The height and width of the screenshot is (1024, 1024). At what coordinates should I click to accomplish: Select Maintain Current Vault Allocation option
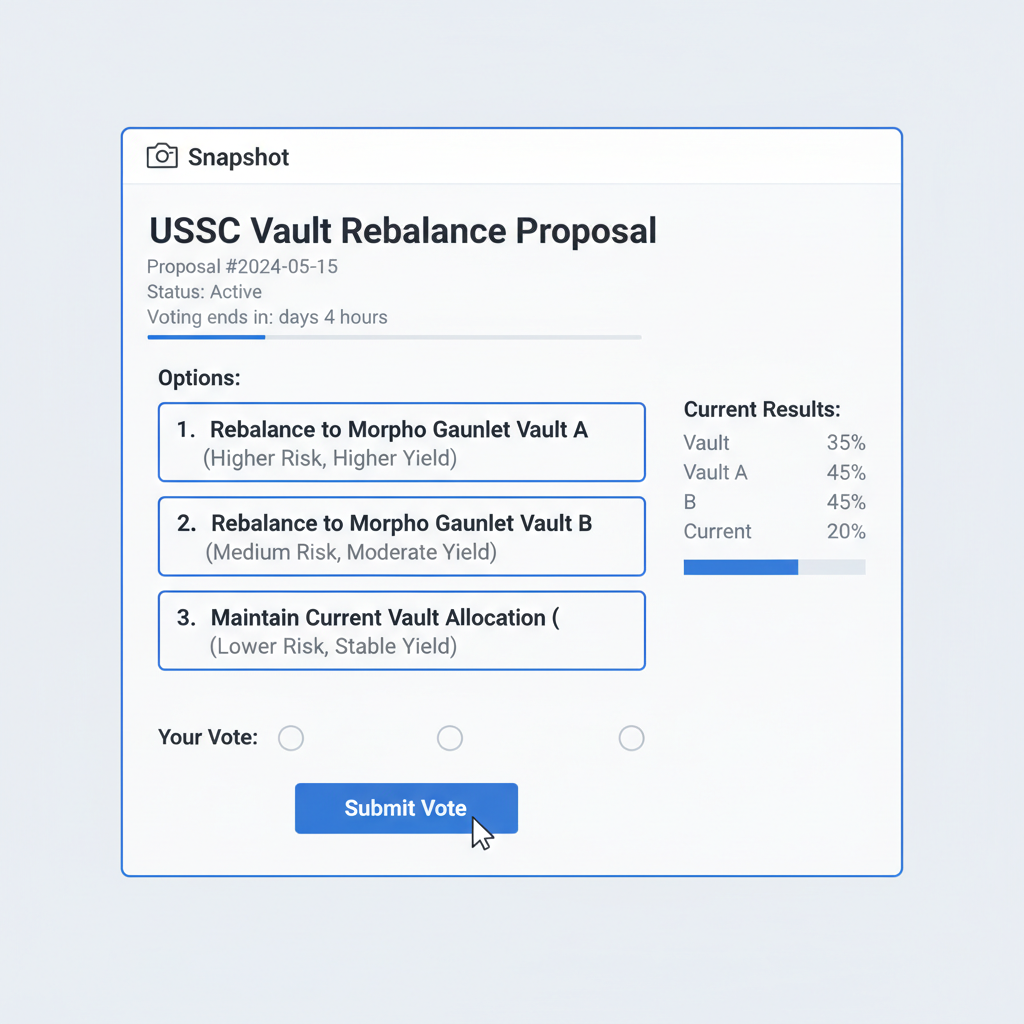point(401,630)
